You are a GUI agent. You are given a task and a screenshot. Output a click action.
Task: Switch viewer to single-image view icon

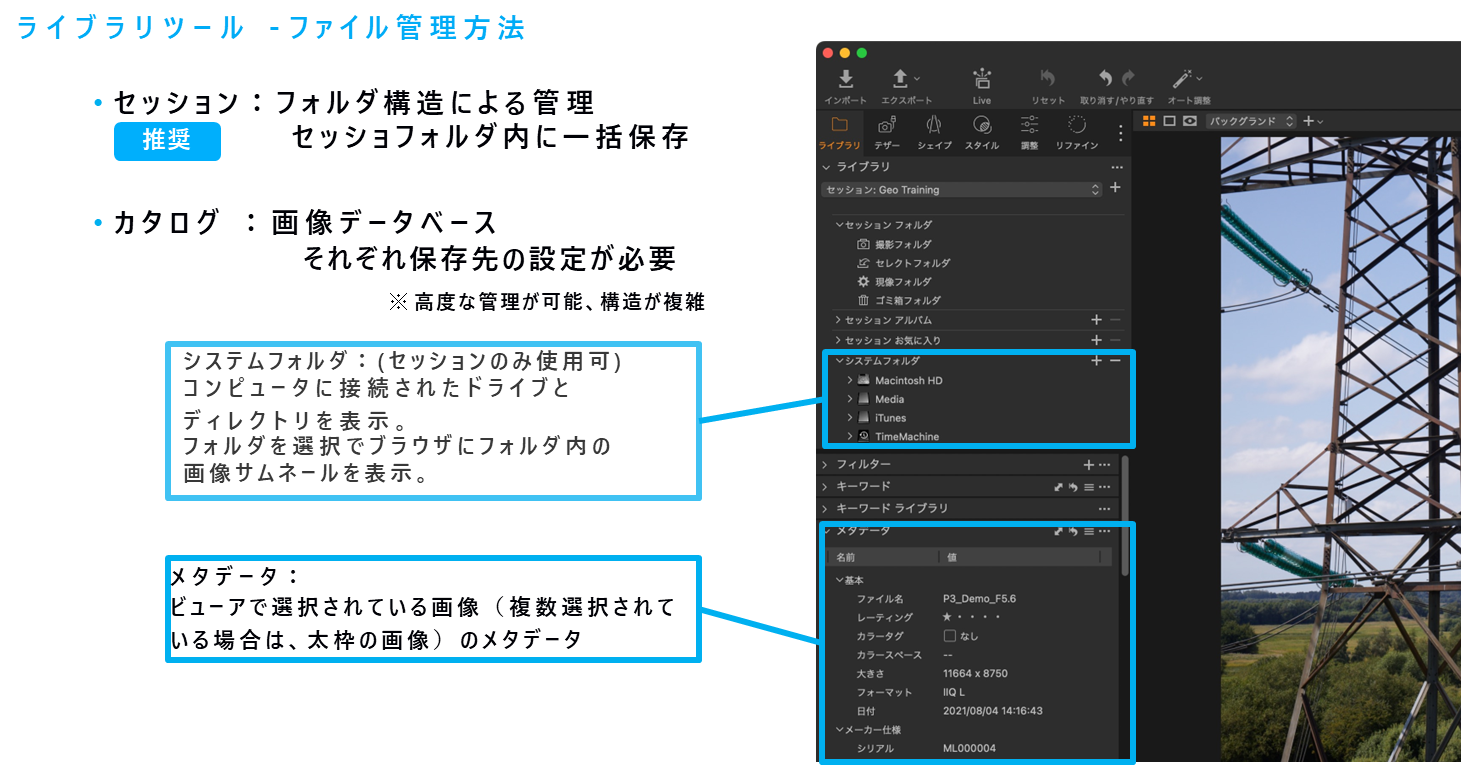[x=1169, y=121]
